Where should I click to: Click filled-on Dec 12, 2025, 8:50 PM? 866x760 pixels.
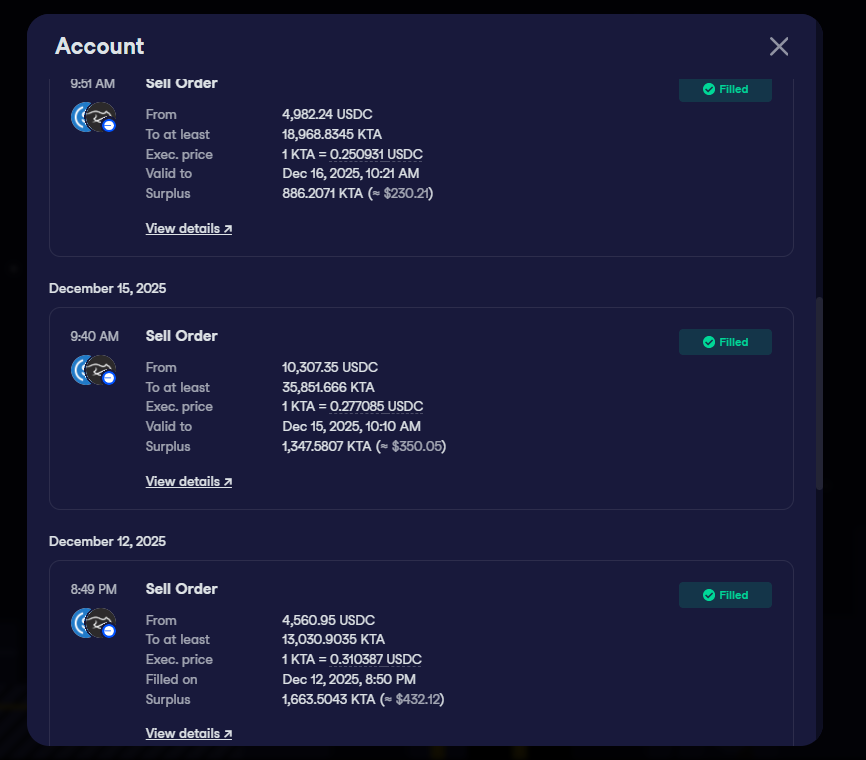click(348, 679)
